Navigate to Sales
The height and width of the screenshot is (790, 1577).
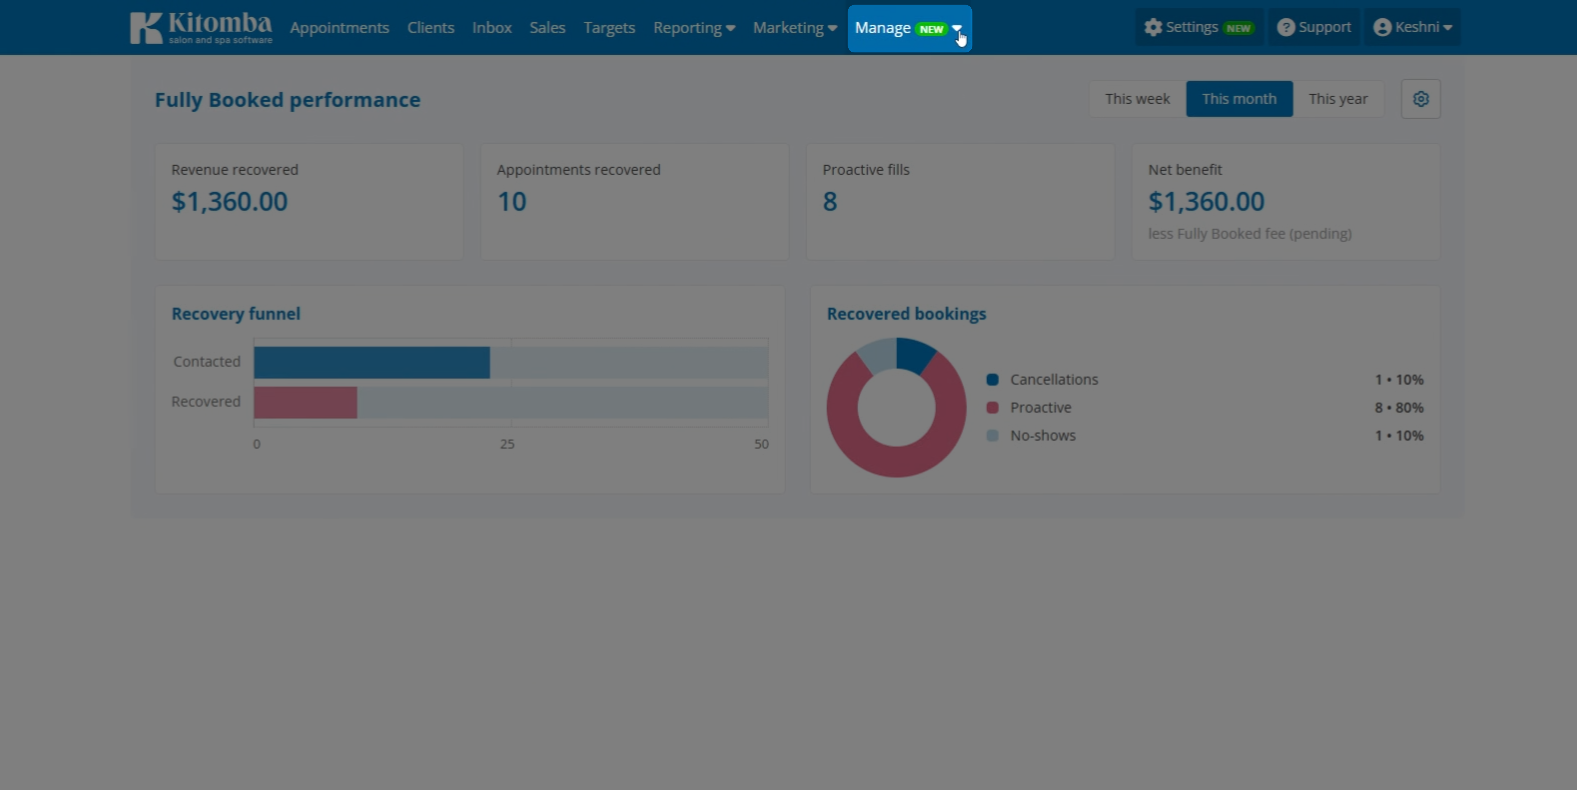click(548, 28)
